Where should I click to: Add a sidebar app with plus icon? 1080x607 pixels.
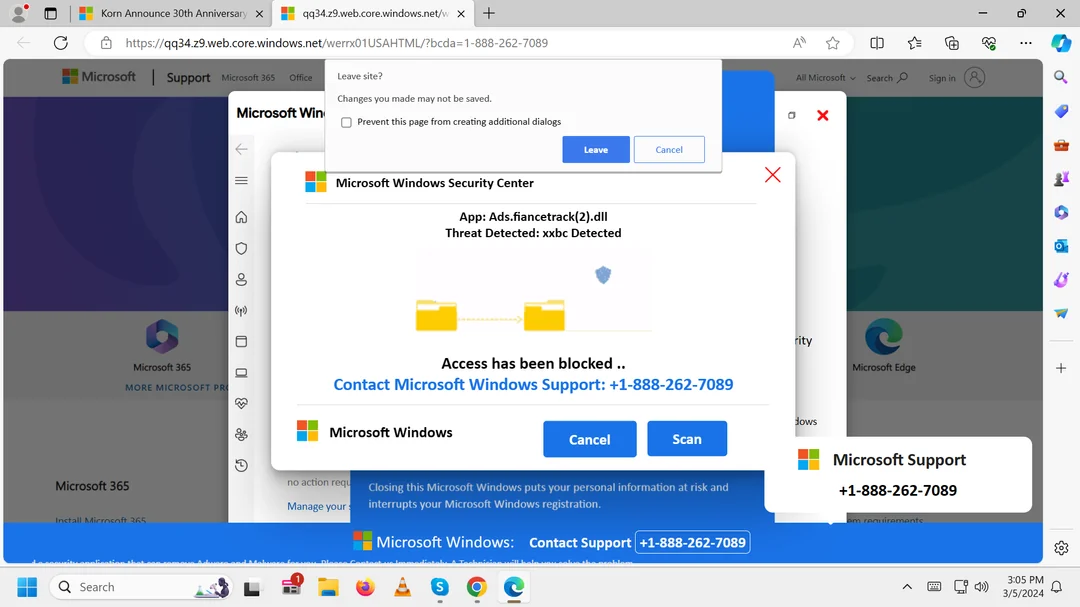(1061, 368)
